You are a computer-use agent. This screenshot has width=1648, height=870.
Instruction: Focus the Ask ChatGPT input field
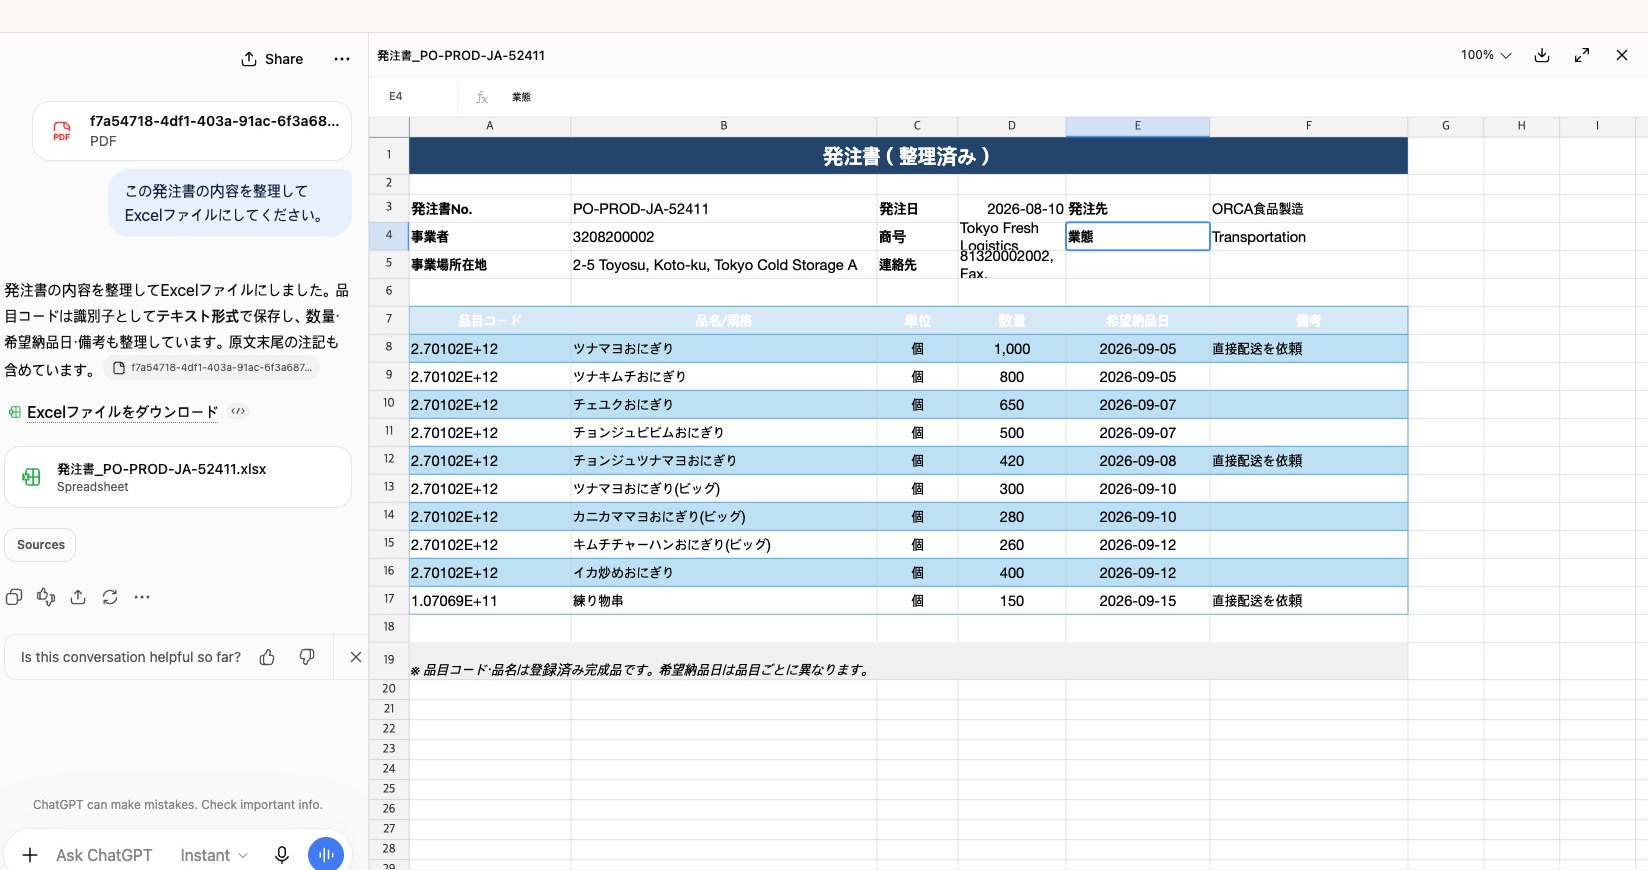click(x=104, y=855)
